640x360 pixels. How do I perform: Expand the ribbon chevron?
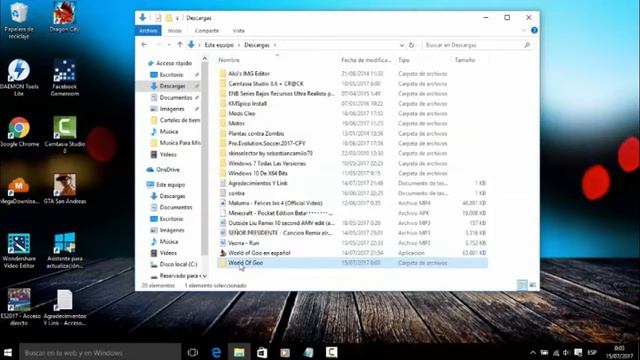pos(524,31)
